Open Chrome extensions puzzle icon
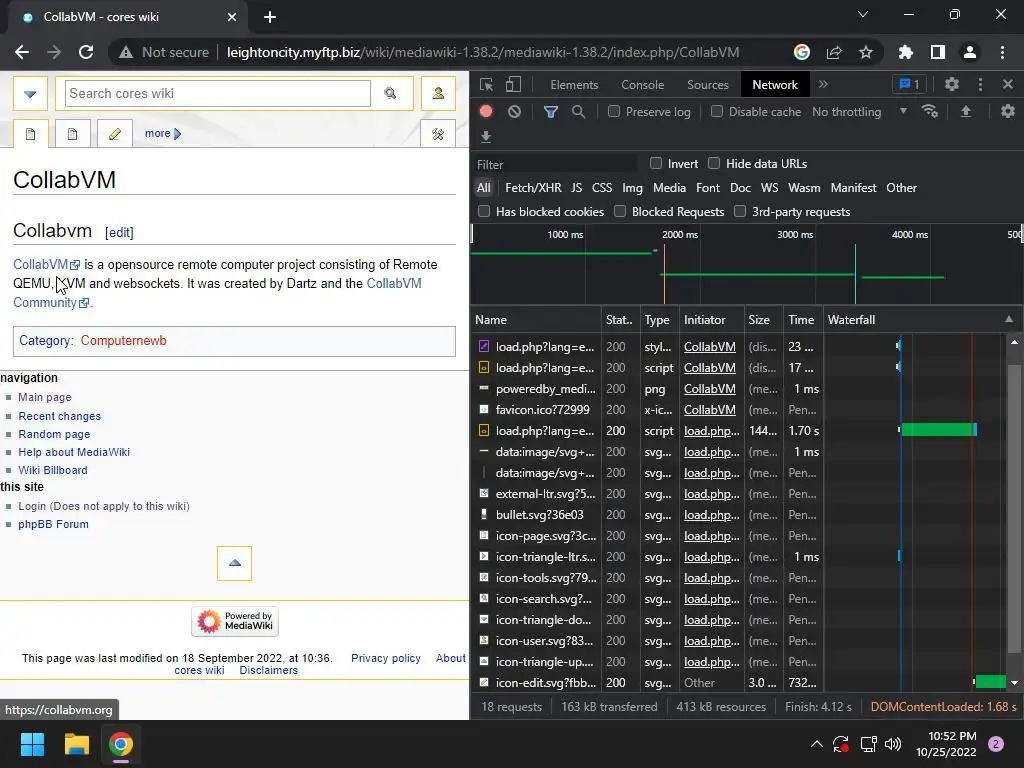Screen dimensions: 1024x768 [906, 52]
